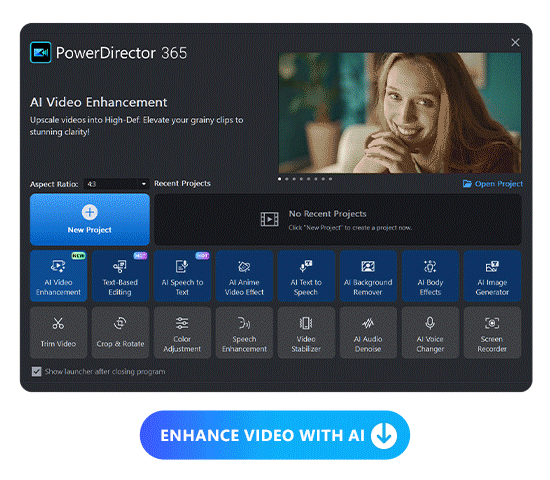The image size is (550, 480).
Task: Open AI Body Effects
Action: pos(430,276)
